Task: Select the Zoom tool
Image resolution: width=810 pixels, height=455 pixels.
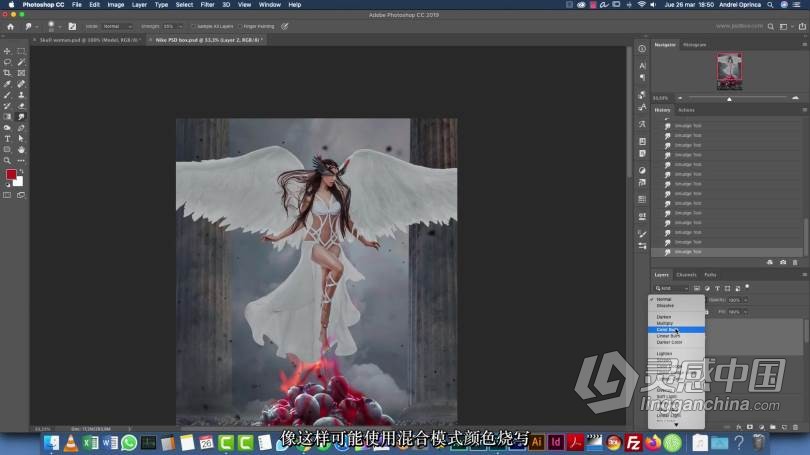Action: click(x=7, y=161)
